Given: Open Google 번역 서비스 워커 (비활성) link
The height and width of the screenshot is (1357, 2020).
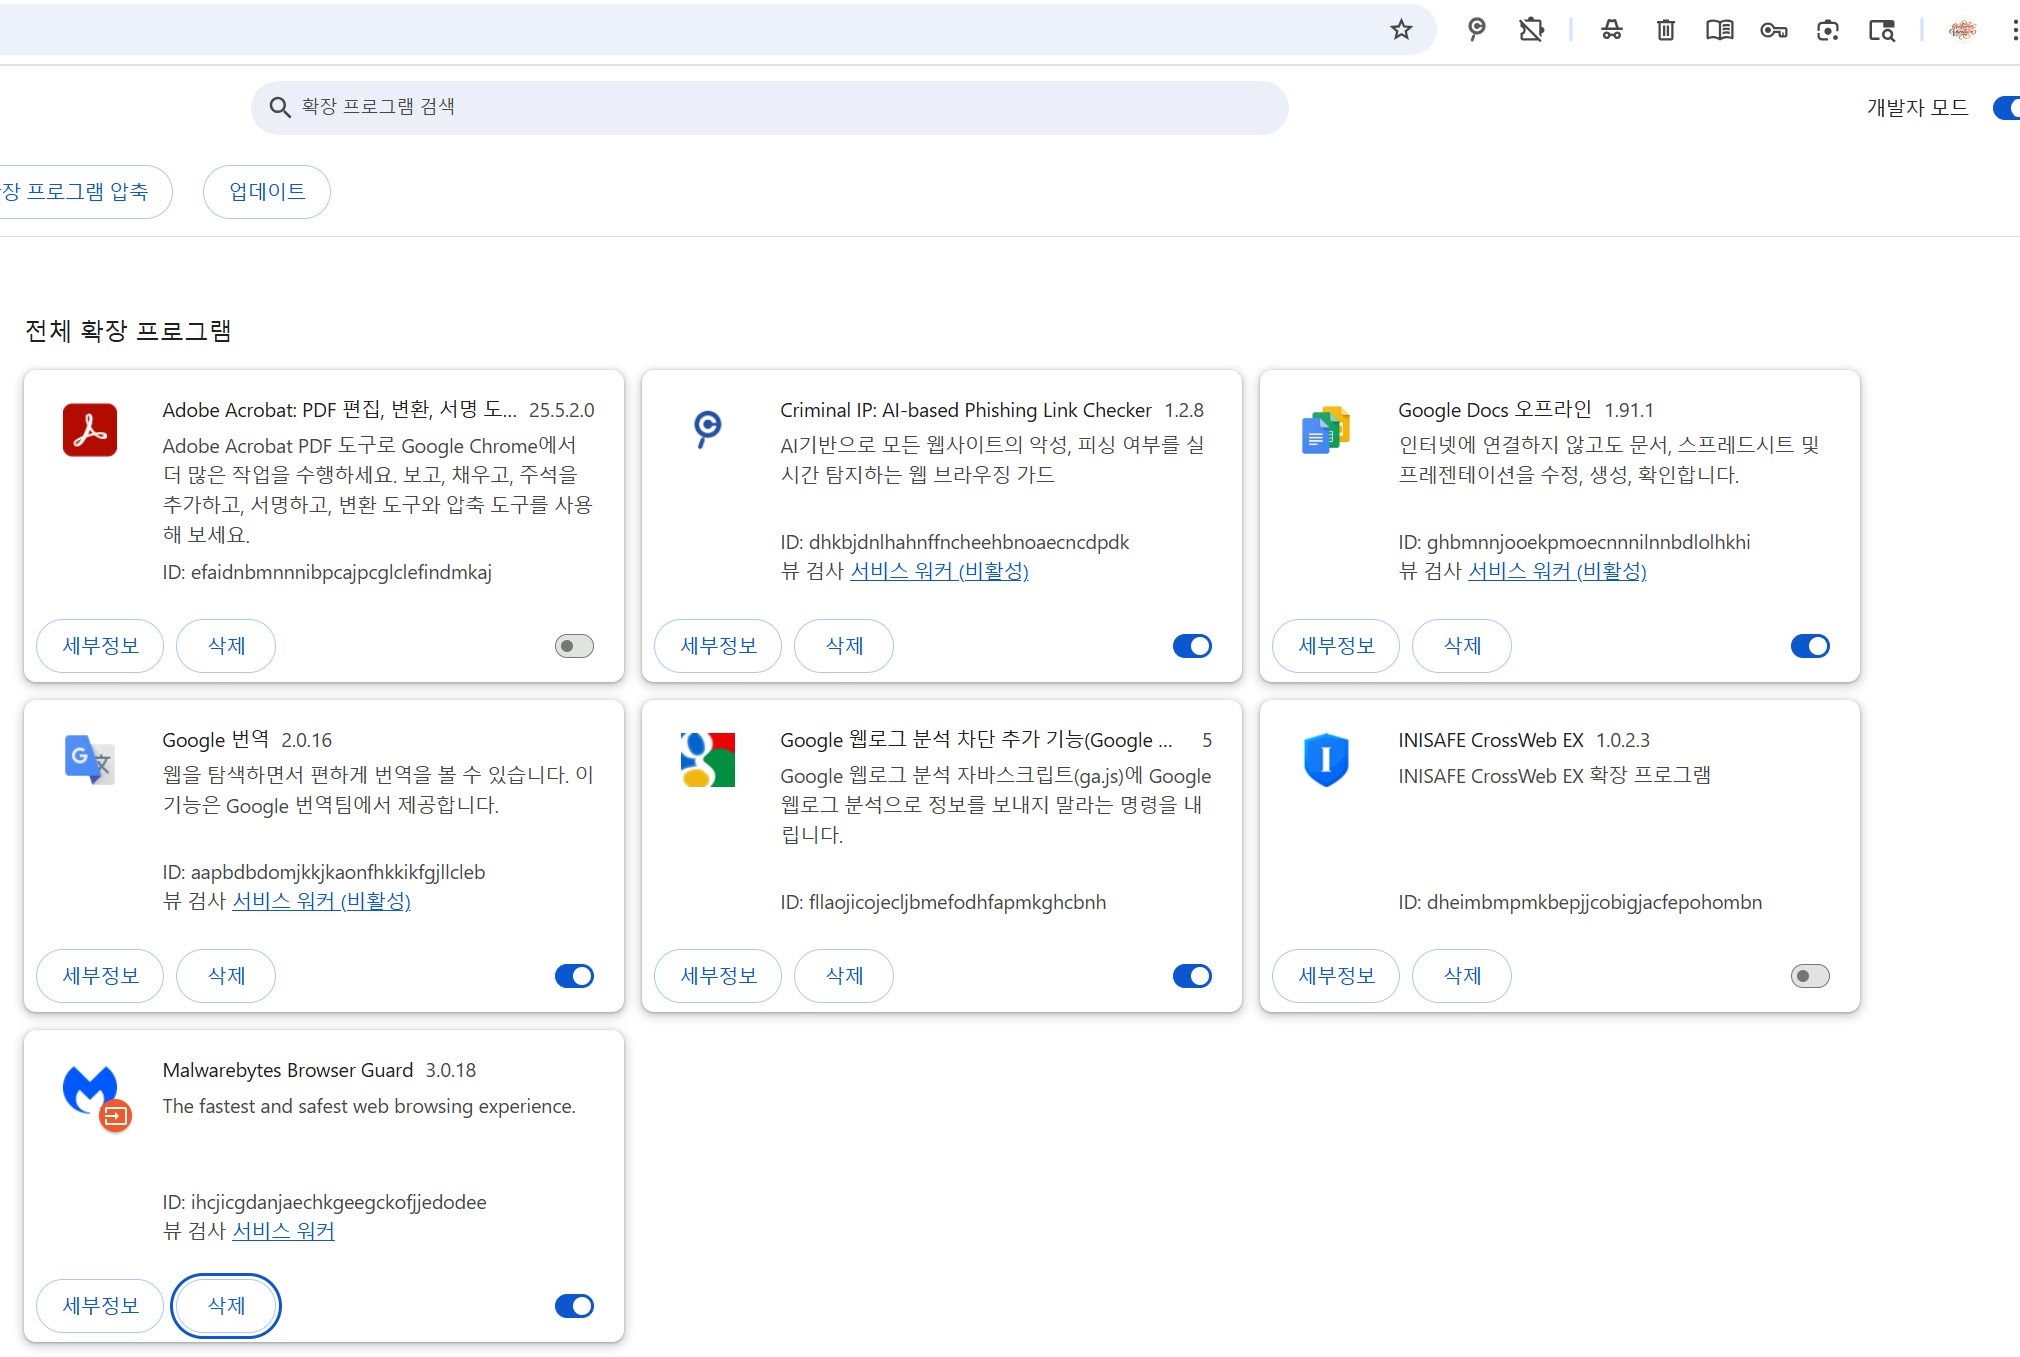Looking at the screenshot, I should pyautogui.click(x=321, y=901).
